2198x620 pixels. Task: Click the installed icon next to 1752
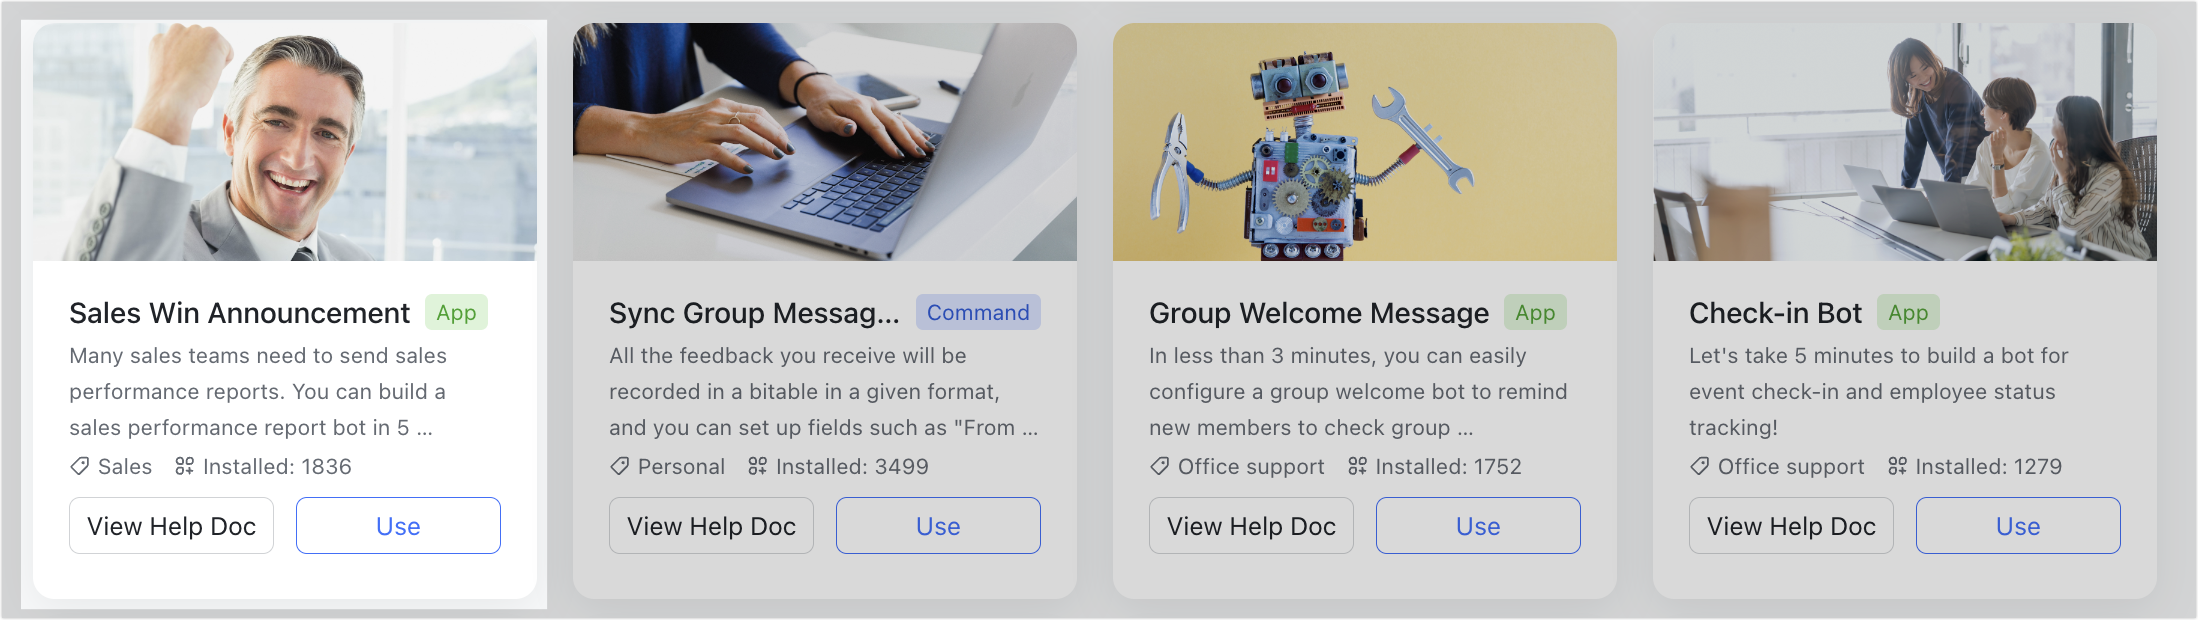(1357, 466)
